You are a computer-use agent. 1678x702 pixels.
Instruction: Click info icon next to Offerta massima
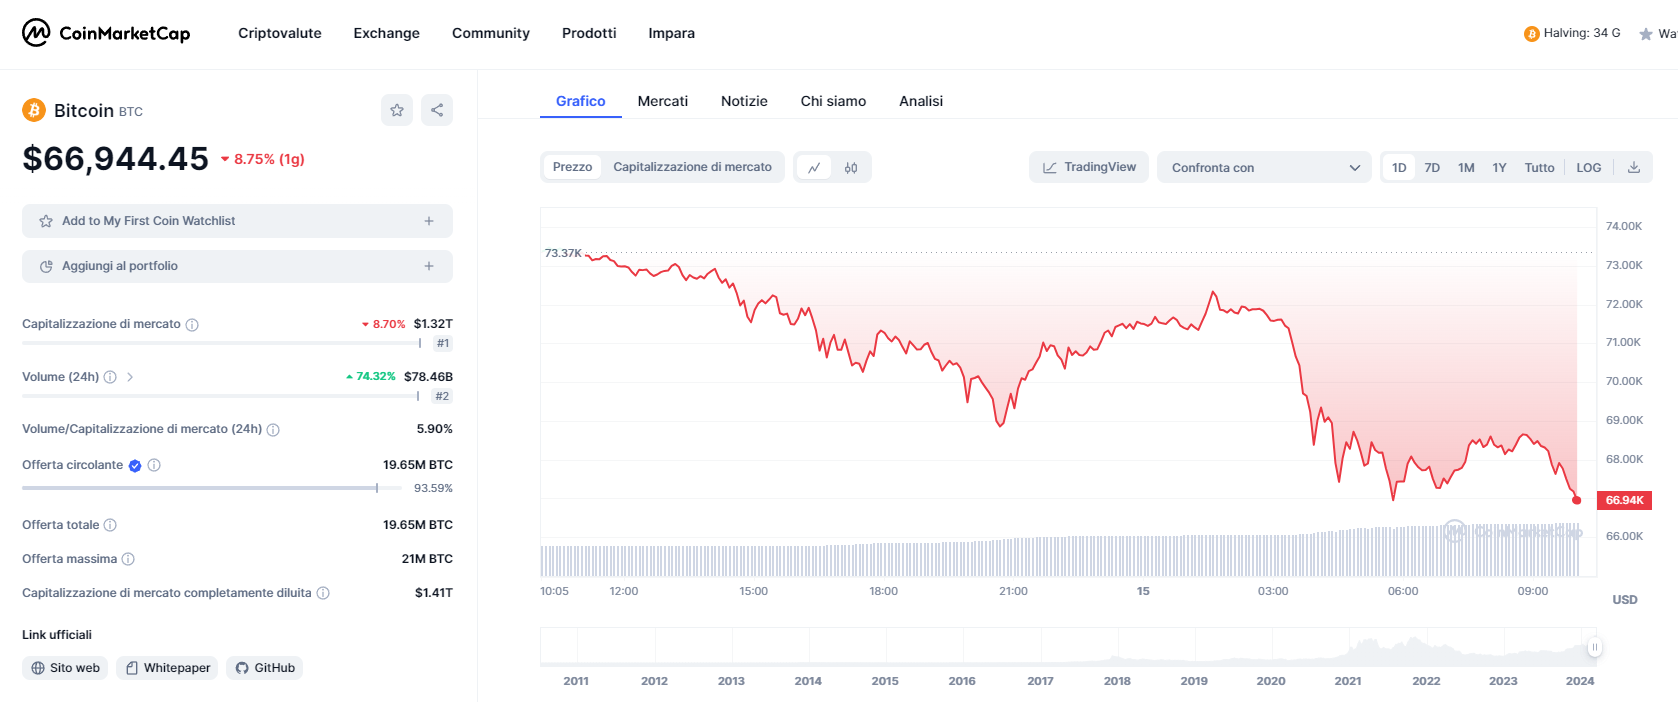tap(128, 559)
